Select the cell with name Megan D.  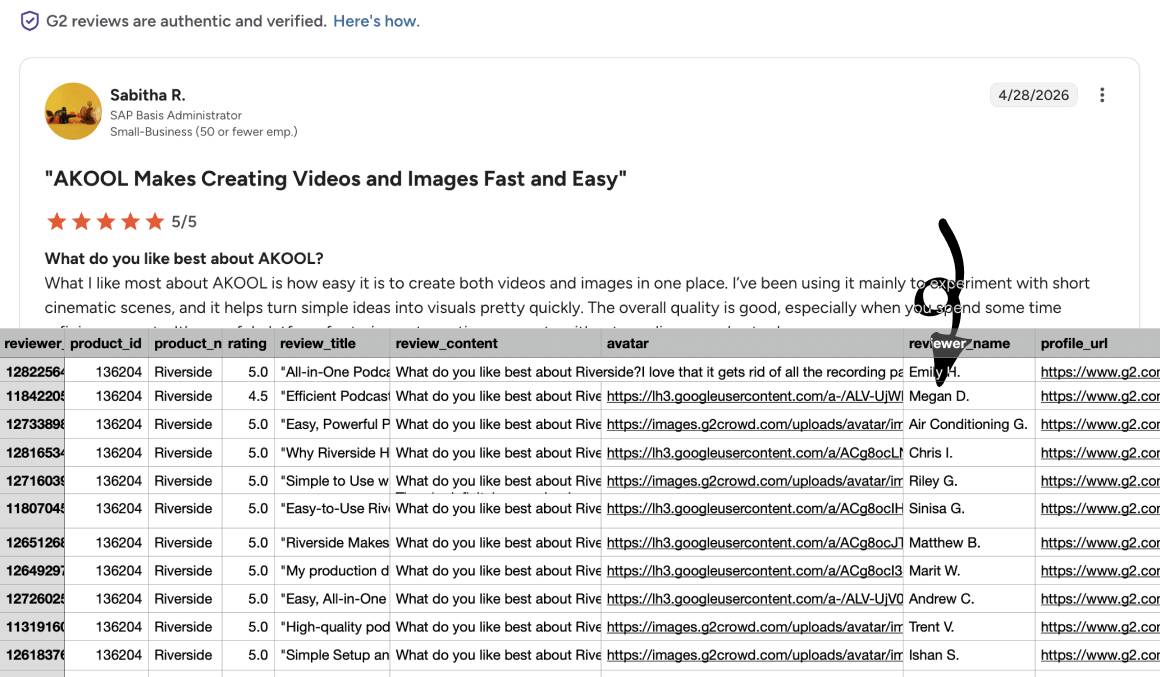pyautogui.click(x=969, y=397)
